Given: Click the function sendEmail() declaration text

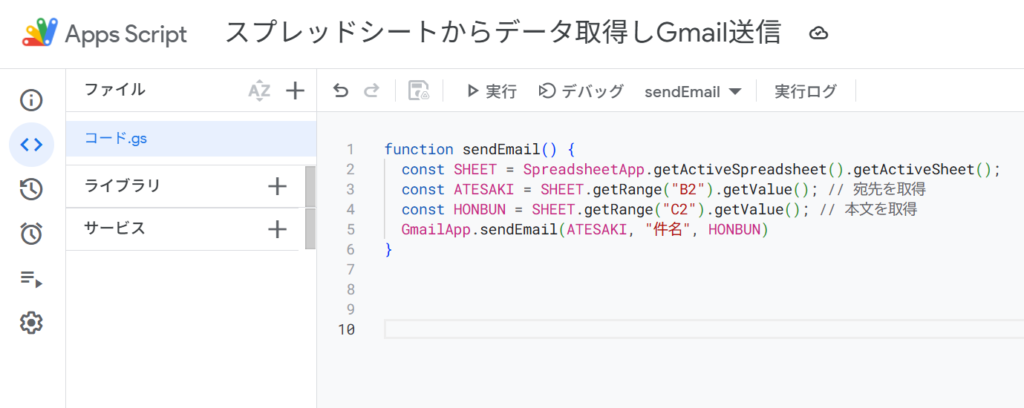Looking at the screenshot, I should [479, 149].
